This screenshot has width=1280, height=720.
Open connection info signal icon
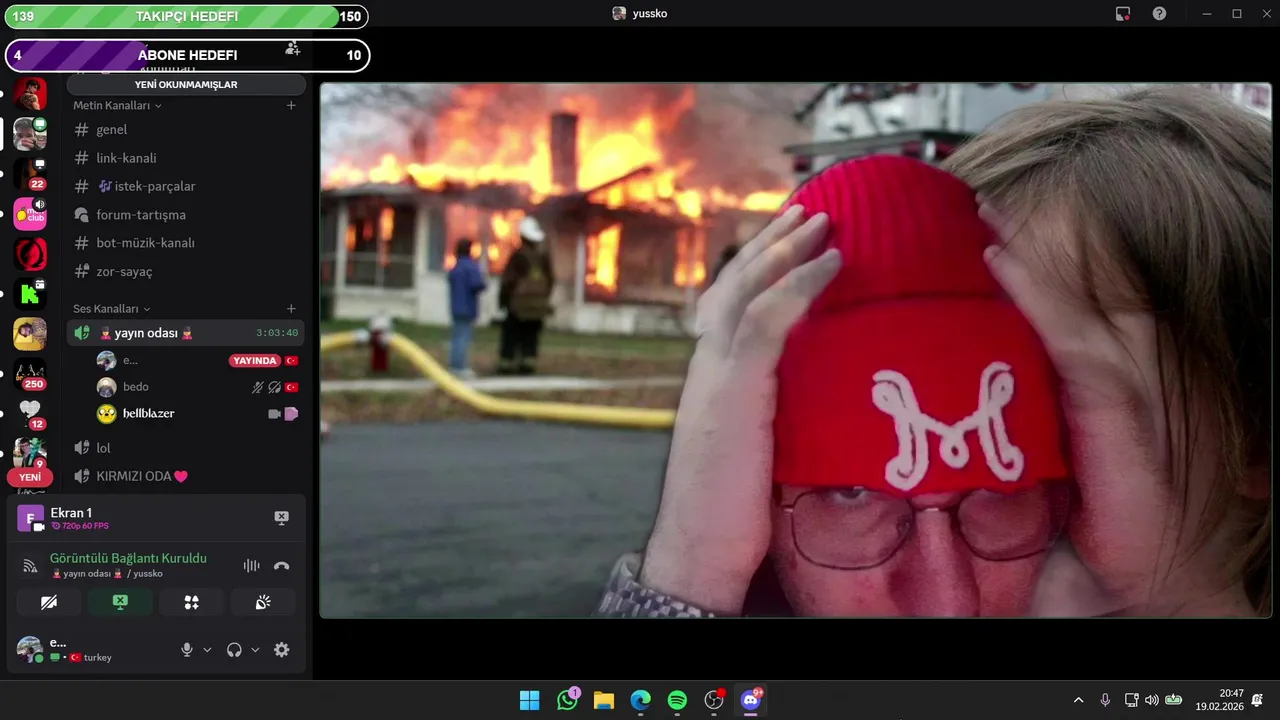(x=31, y=566)
